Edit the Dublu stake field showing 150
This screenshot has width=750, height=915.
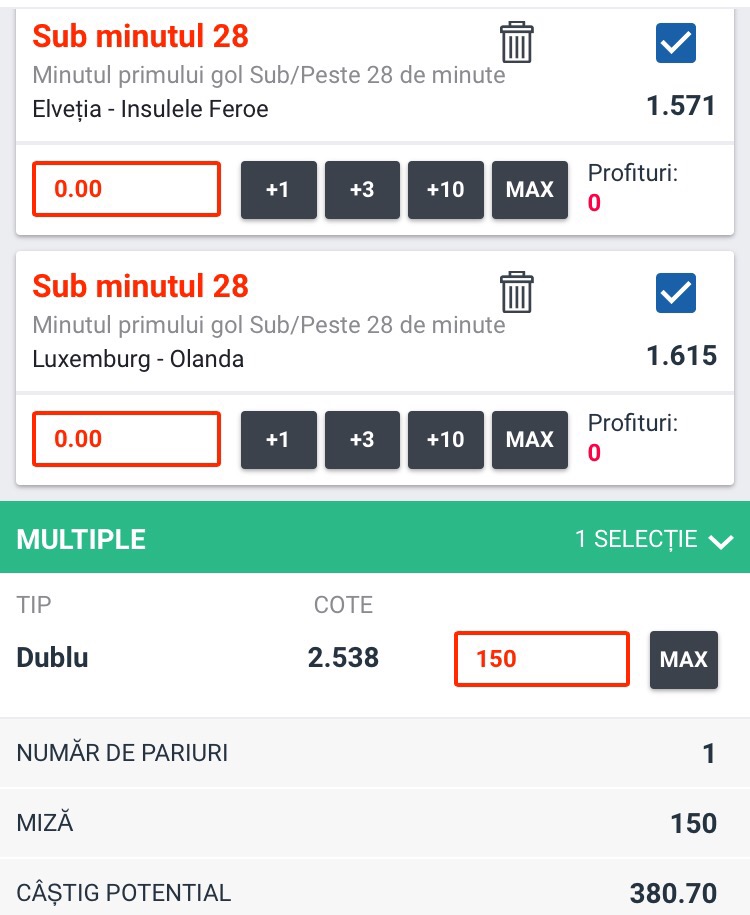542,659
